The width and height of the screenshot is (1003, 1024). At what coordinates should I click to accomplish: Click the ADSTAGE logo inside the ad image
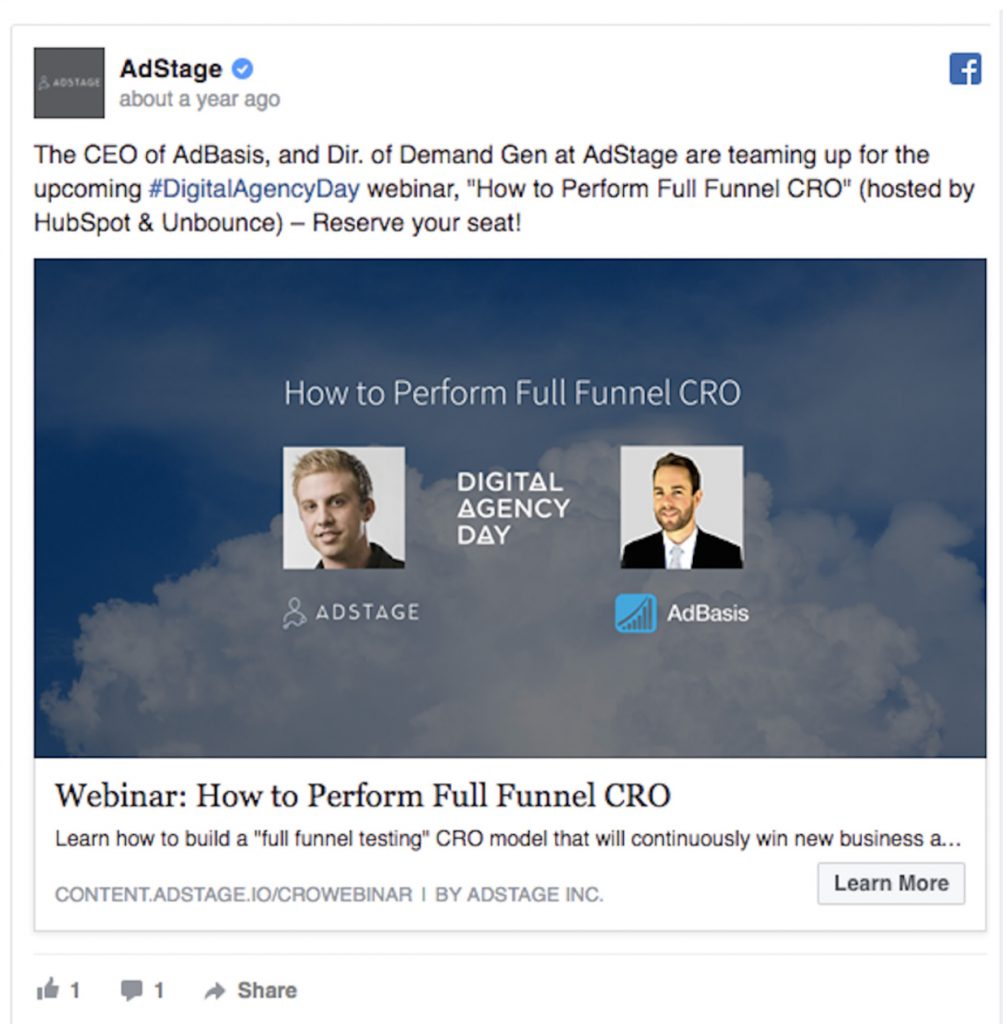(349, 612)
